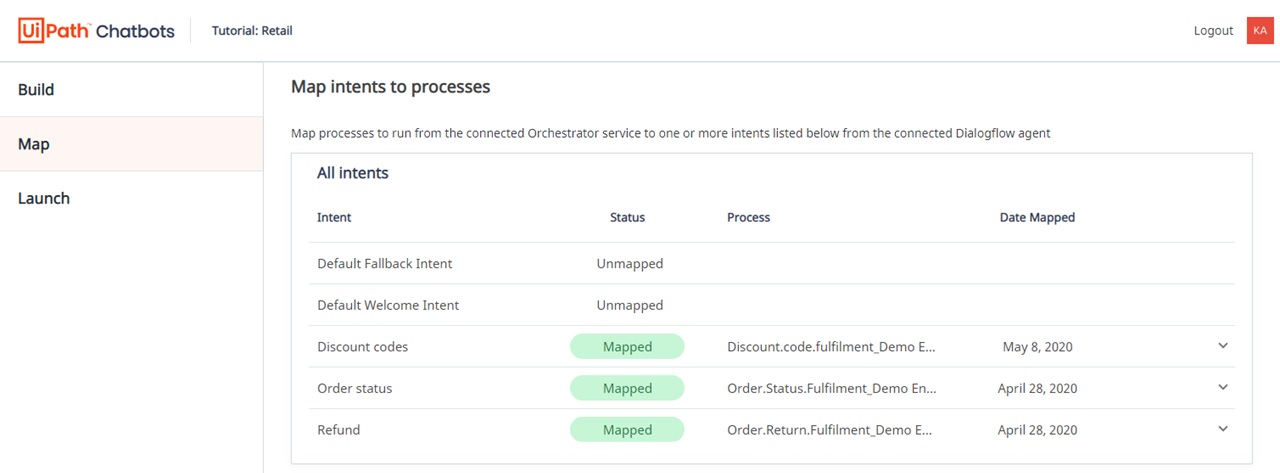Click the Order.Status.Fulfilment process name

click(831, 388)
